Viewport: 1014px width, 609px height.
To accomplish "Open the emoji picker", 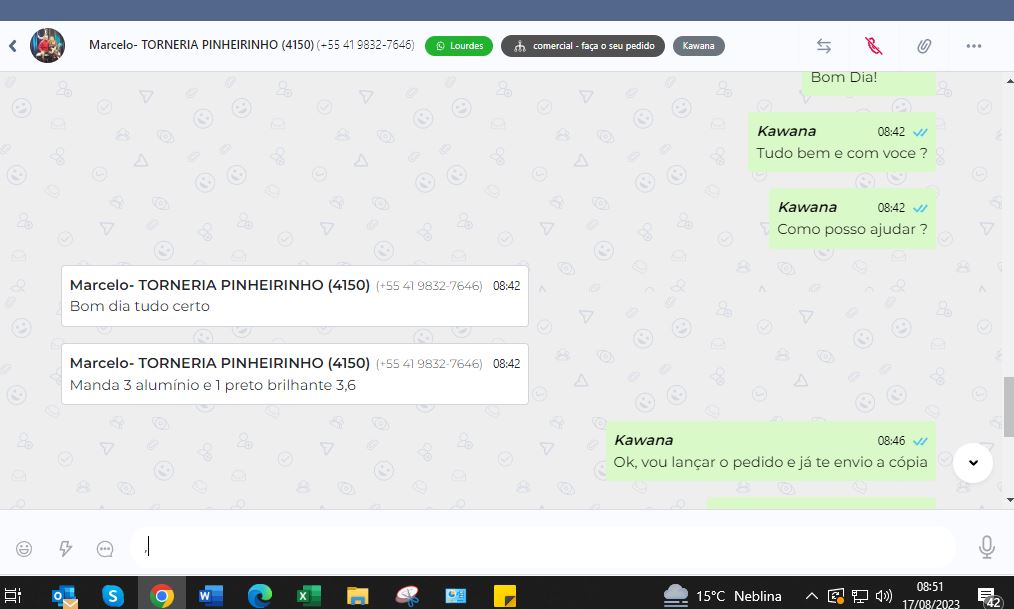I will point(24,548).
